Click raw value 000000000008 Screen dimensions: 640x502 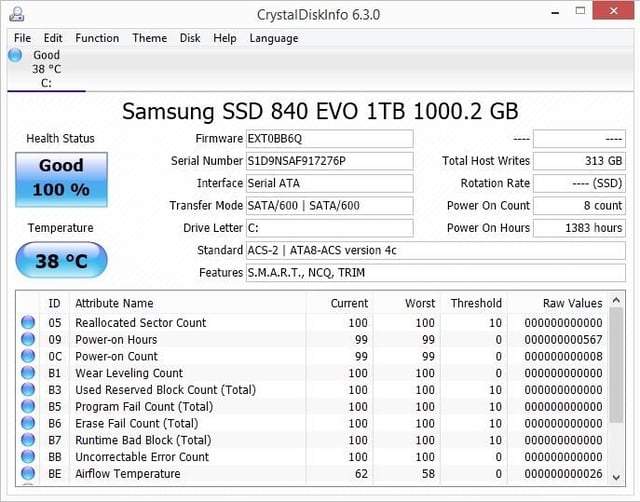point(563,356)
